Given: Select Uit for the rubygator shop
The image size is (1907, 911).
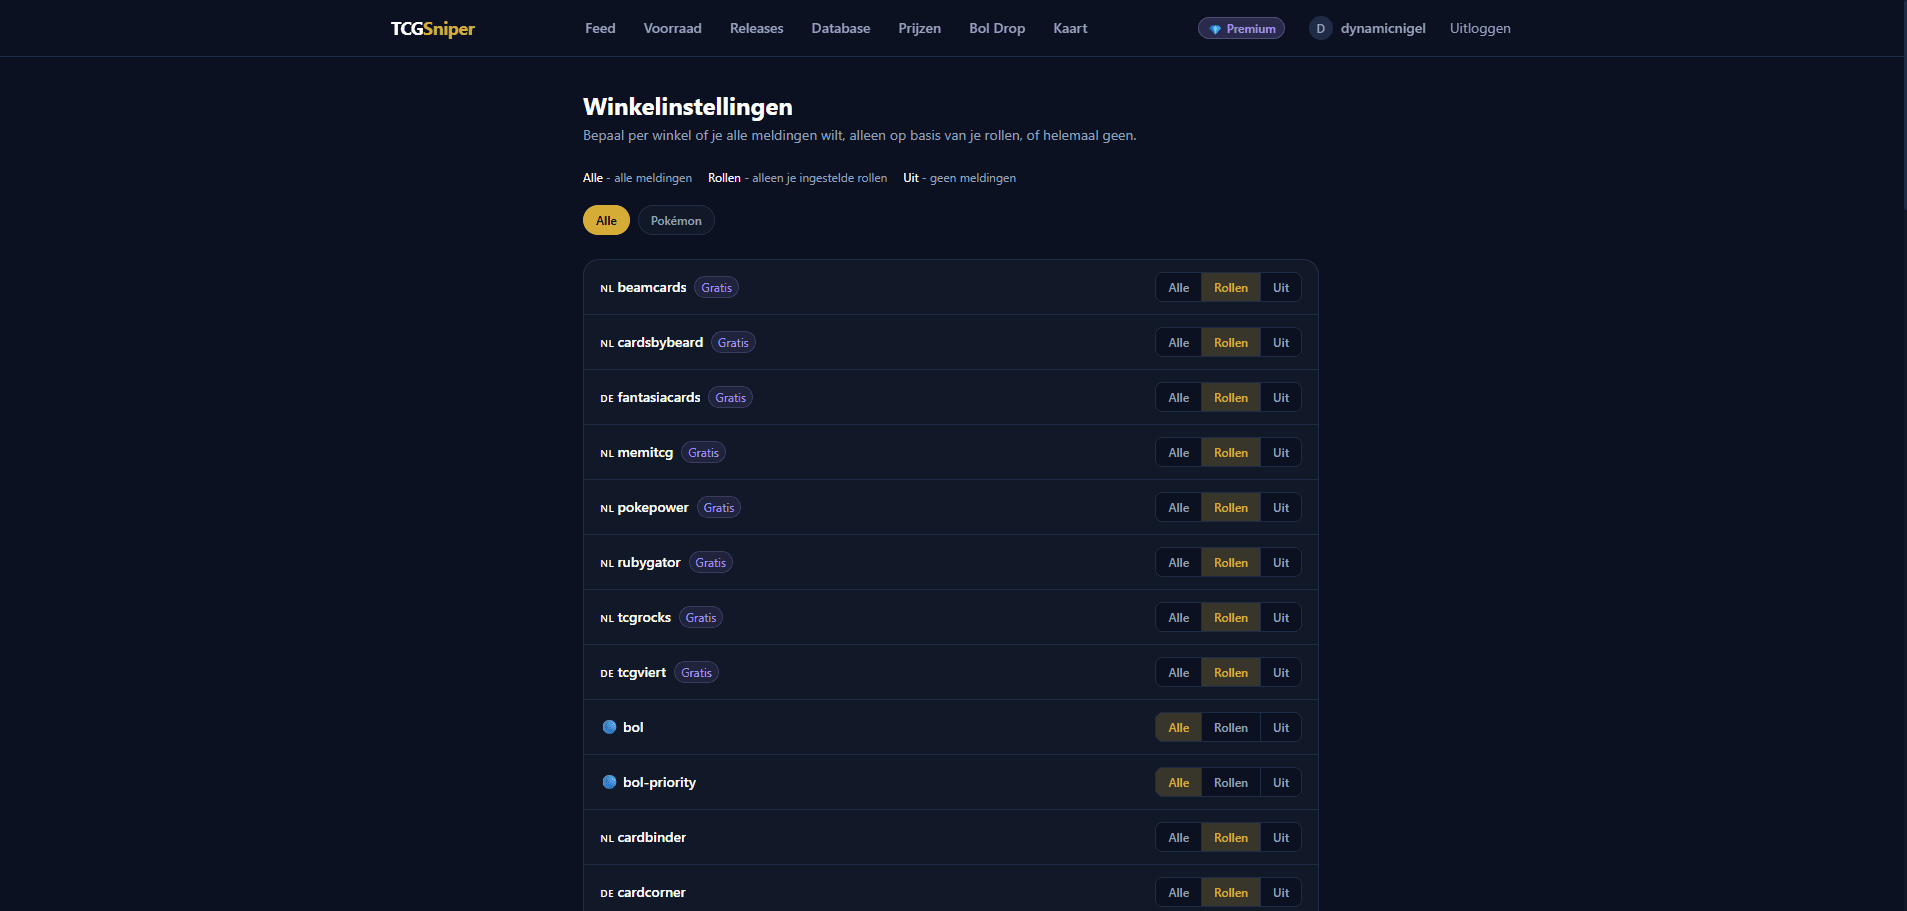Looking at the screenshot, I should click(1280, 563).
